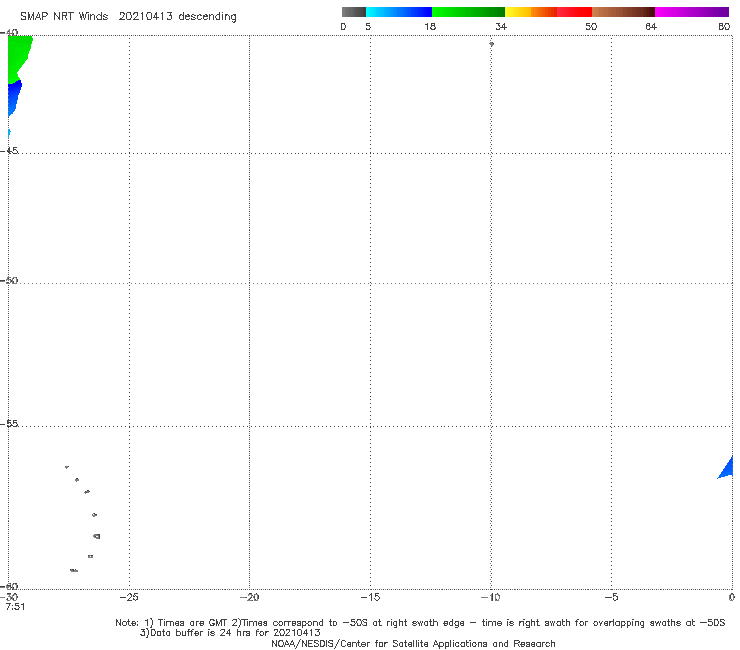Click the longitude label '-10'
Image resolution: width=740 pixels, height=650 pixels.
coord(490,598)
